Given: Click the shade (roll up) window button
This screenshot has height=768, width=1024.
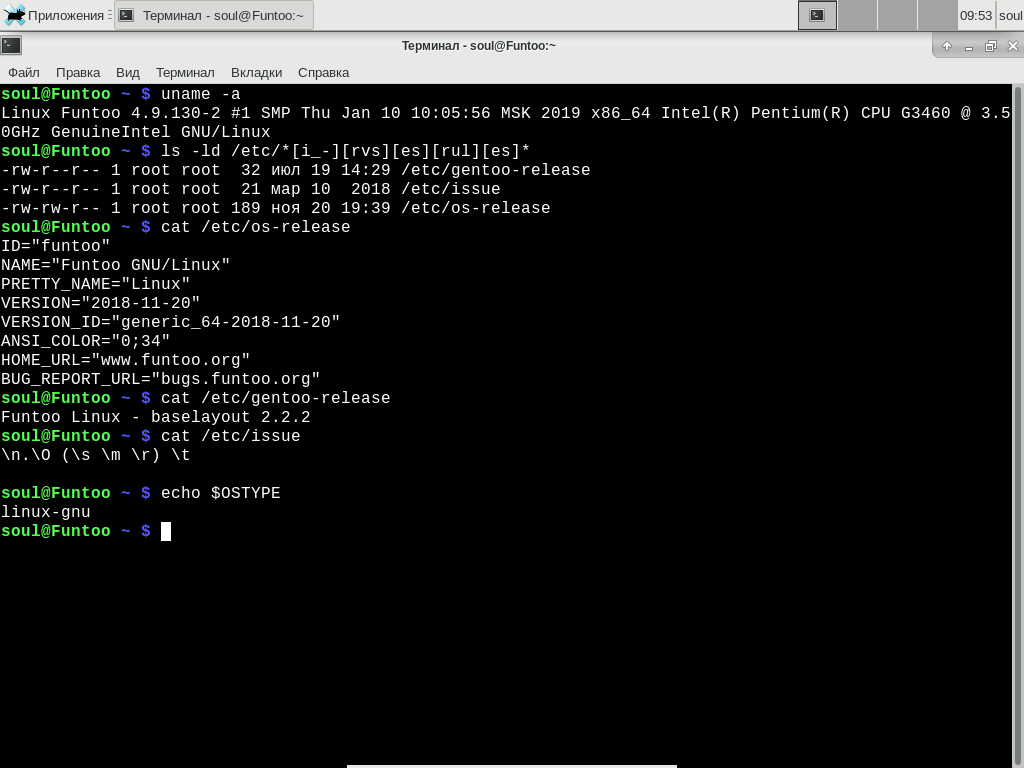Looking at the screenshot, I should [x=946, y=46].
